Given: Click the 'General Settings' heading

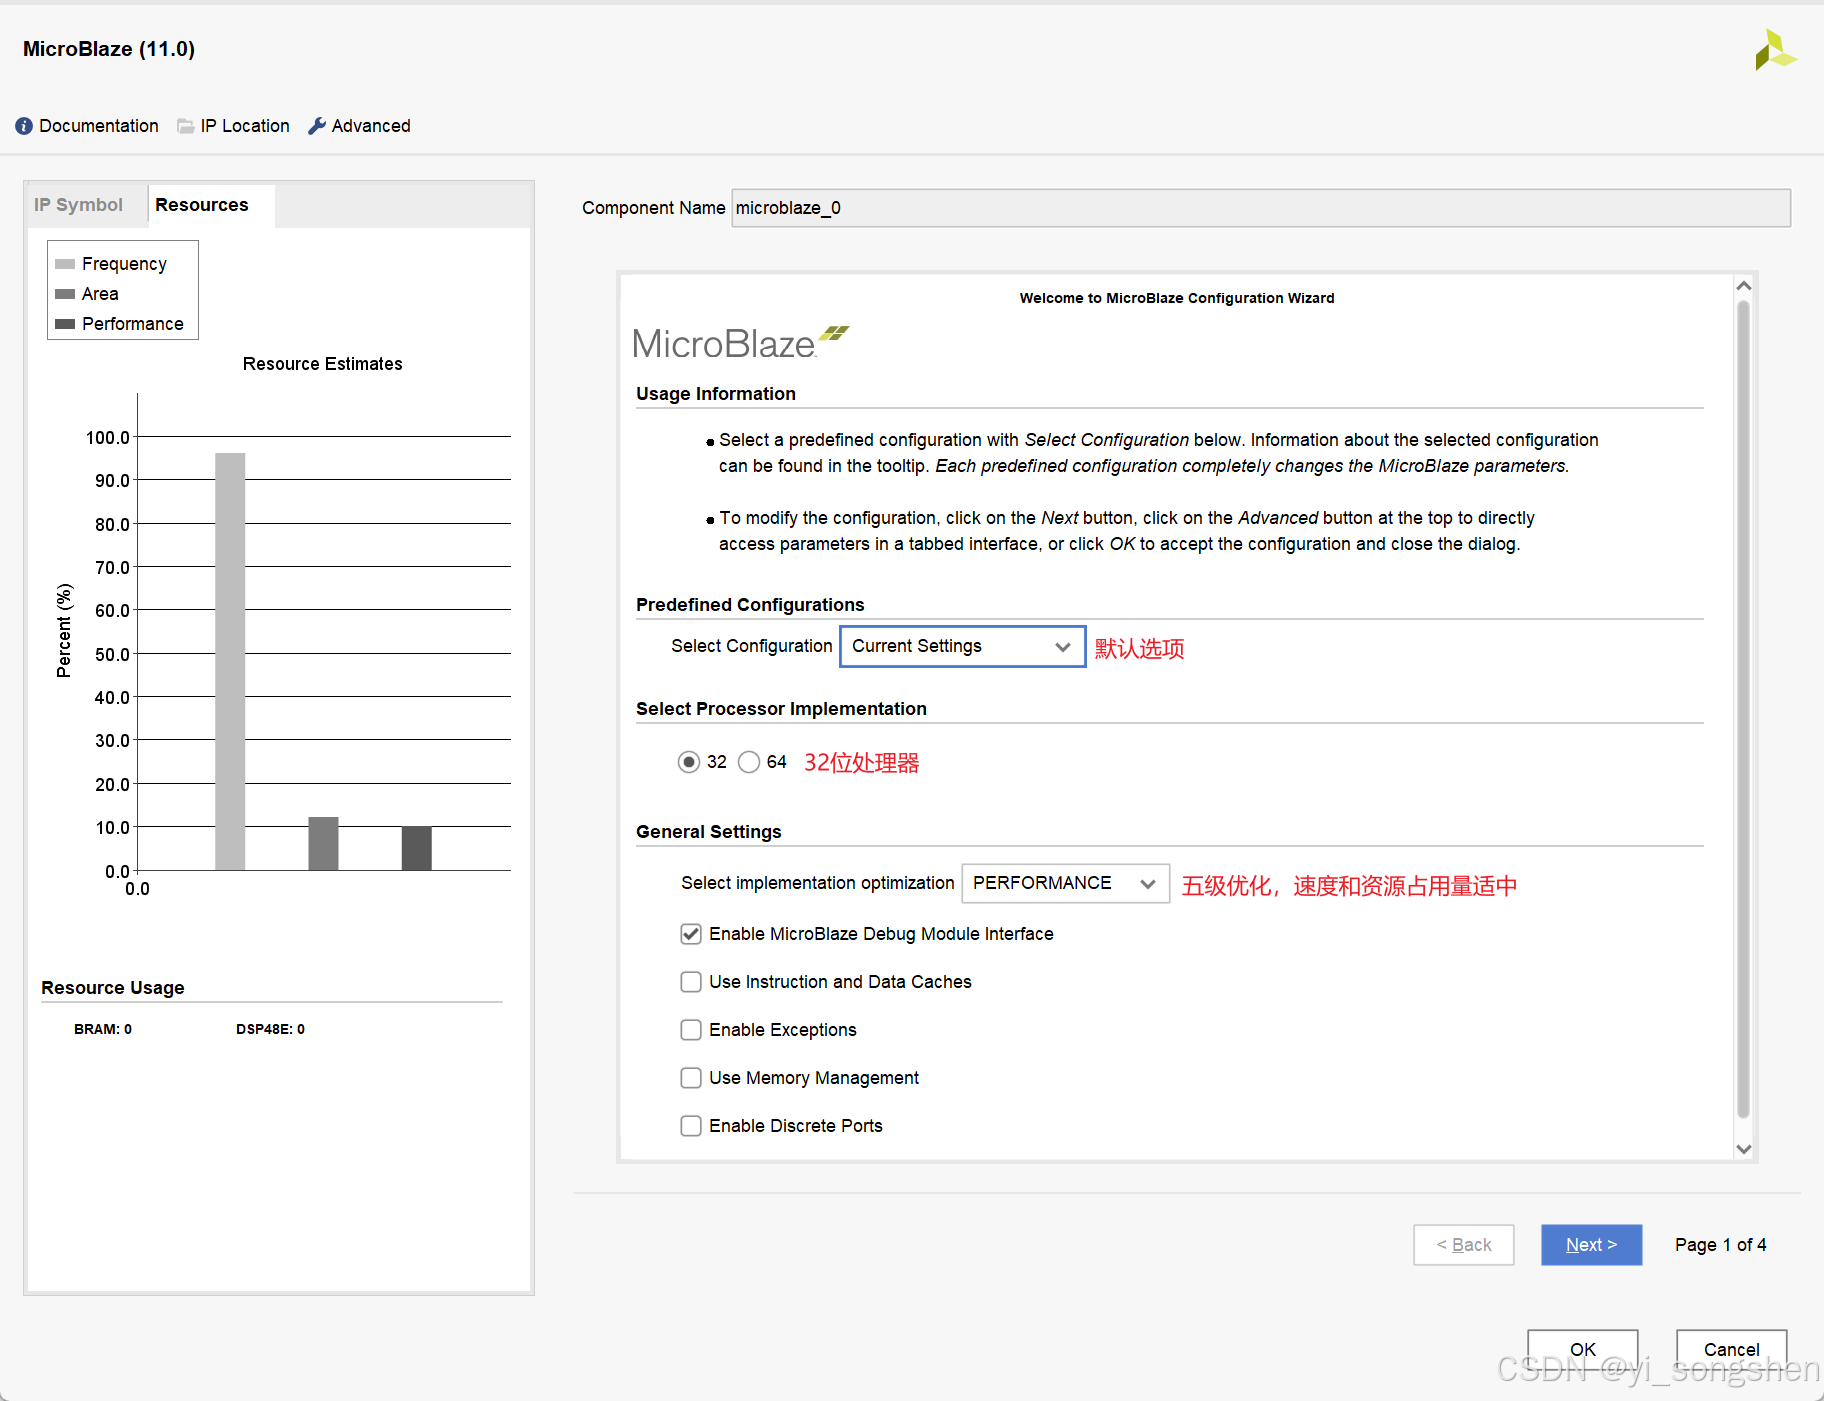Looking at the screenshot, I should (709, 832).
